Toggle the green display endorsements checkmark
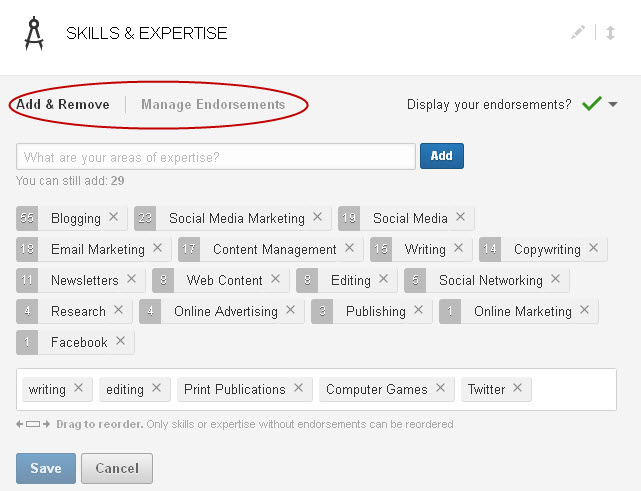This screenshot has width=641, height=491. (x=592, y=103)
